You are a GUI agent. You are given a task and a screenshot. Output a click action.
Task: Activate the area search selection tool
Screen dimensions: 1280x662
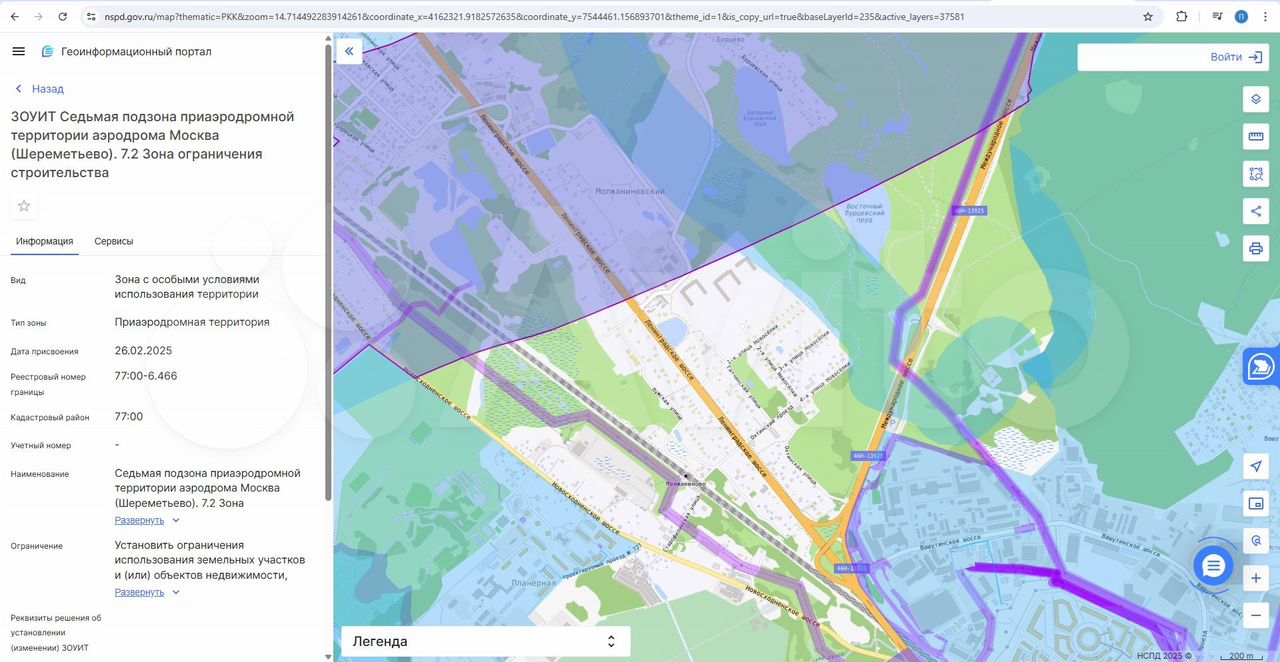pyautogui.click(x=1256, y=174)
